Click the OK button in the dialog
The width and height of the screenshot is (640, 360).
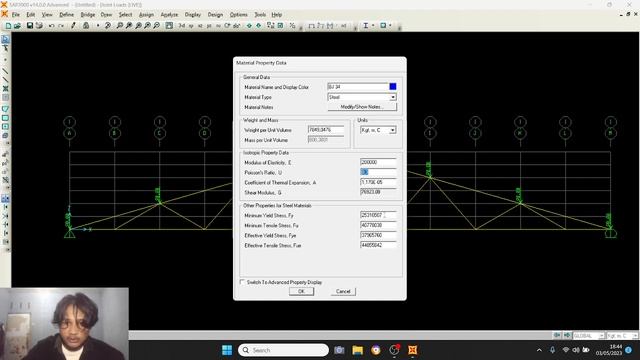click(301, 291)
